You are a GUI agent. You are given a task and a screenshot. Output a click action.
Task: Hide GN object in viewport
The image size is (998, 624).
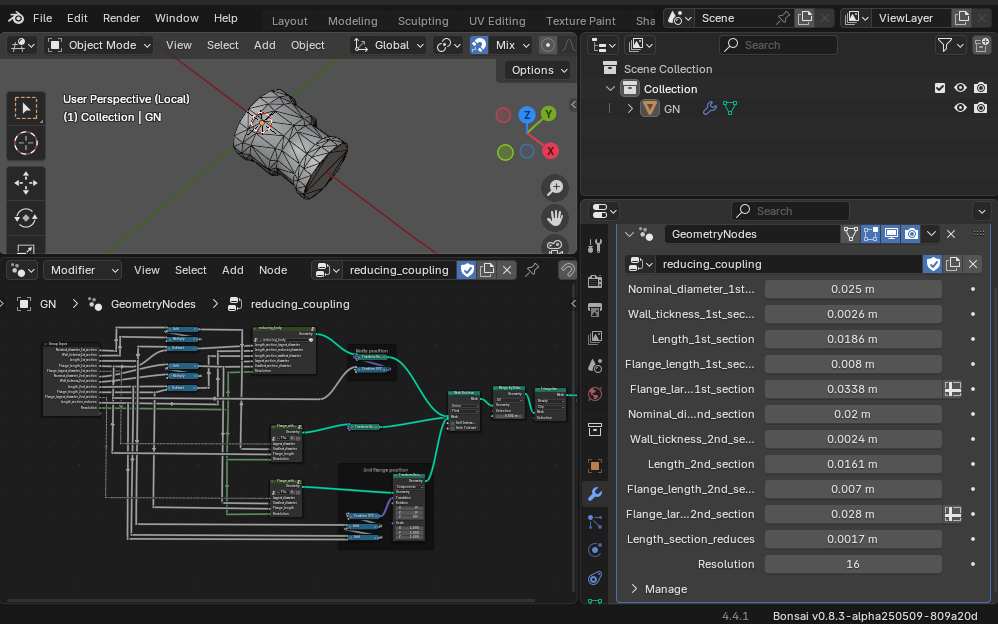(960, 108)
